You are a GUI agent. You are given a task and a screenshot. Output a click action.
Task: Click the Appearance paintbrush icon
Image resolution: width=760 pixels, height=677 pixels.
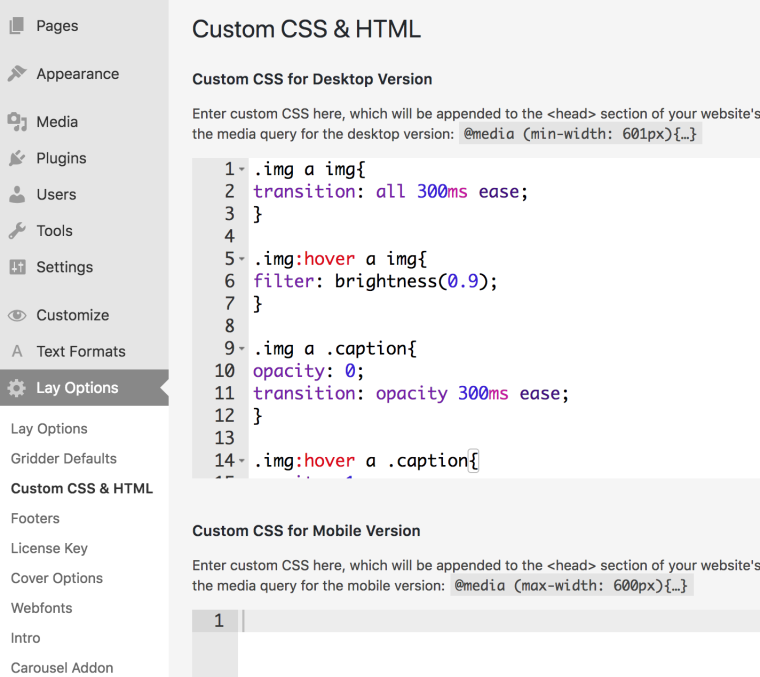[17, 74]
